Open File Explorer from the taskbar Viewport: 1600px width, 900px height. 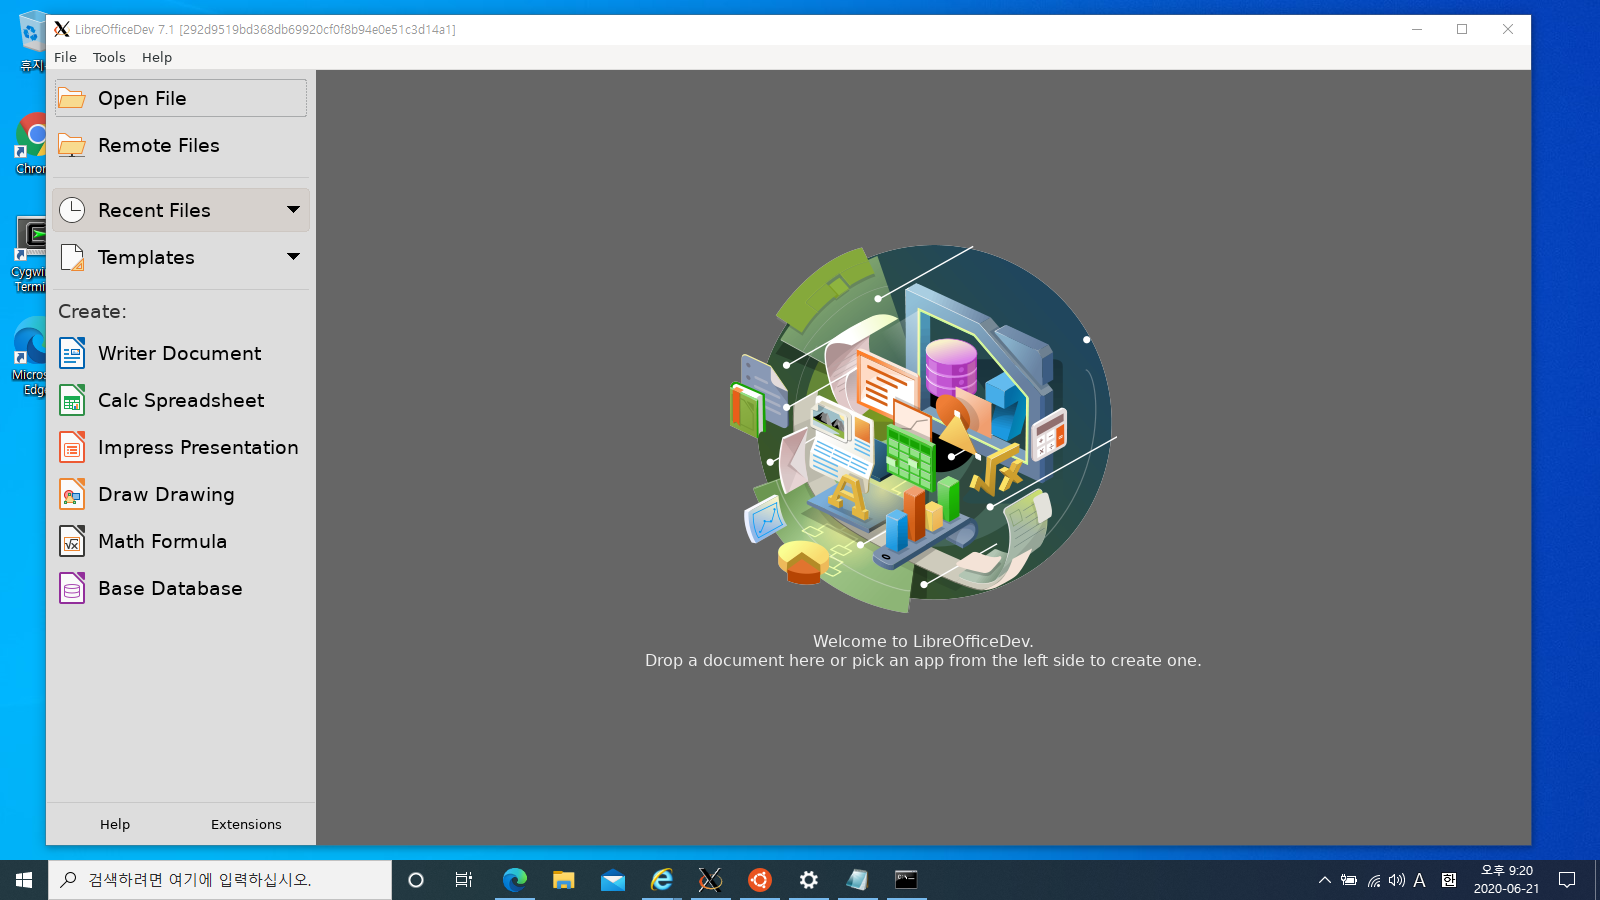pos(564,880)
